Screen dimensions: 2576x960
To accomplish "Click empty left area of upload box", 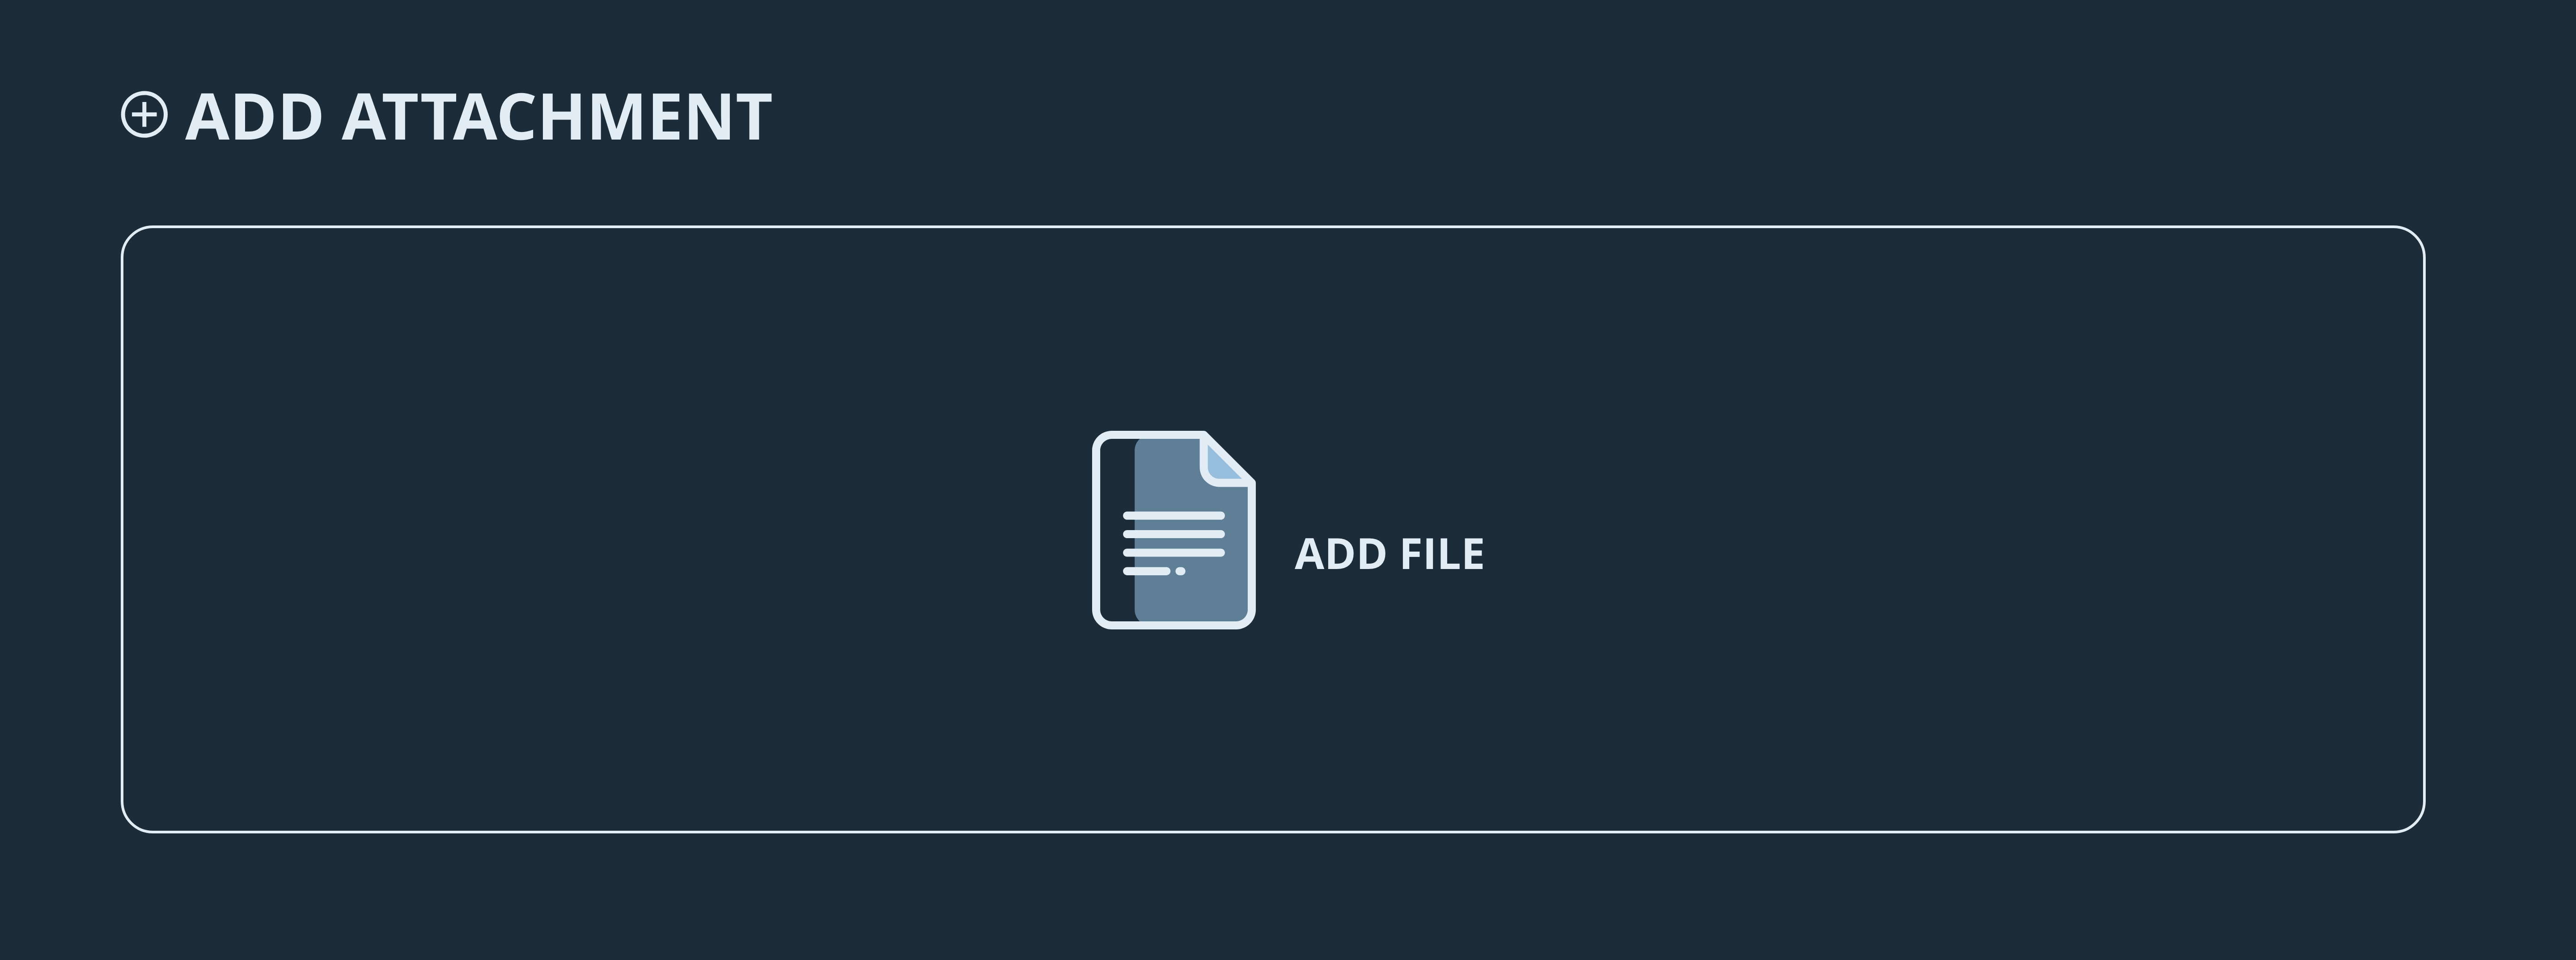I will (600, 530).
